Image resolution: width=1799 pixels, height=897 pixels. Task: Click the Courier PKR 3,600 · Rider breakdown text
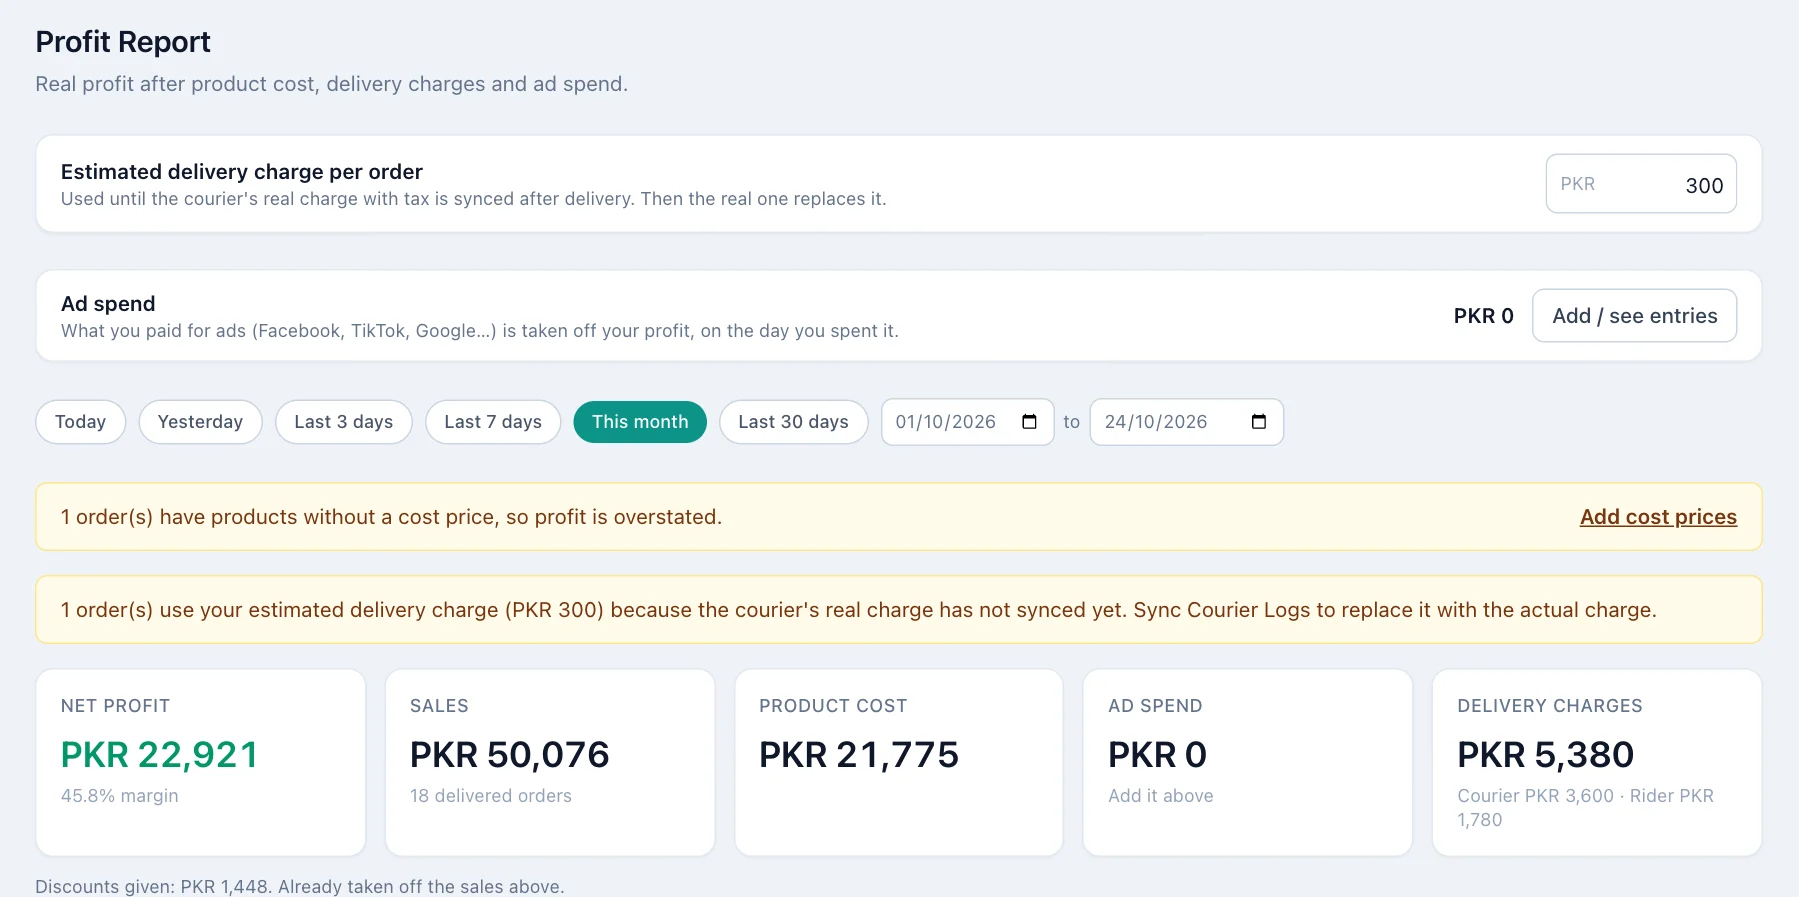(1585, 808)
